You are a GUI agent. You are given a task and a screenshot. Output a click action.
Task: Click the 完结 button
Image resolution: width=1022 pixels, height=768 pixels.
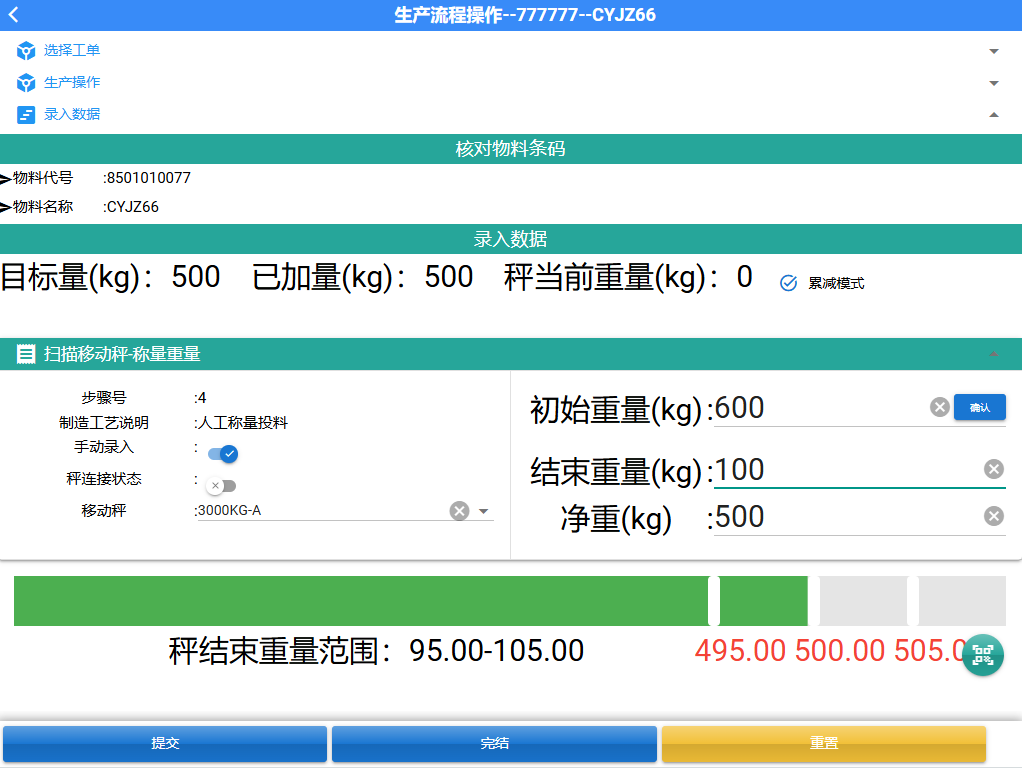click(494, 743)
